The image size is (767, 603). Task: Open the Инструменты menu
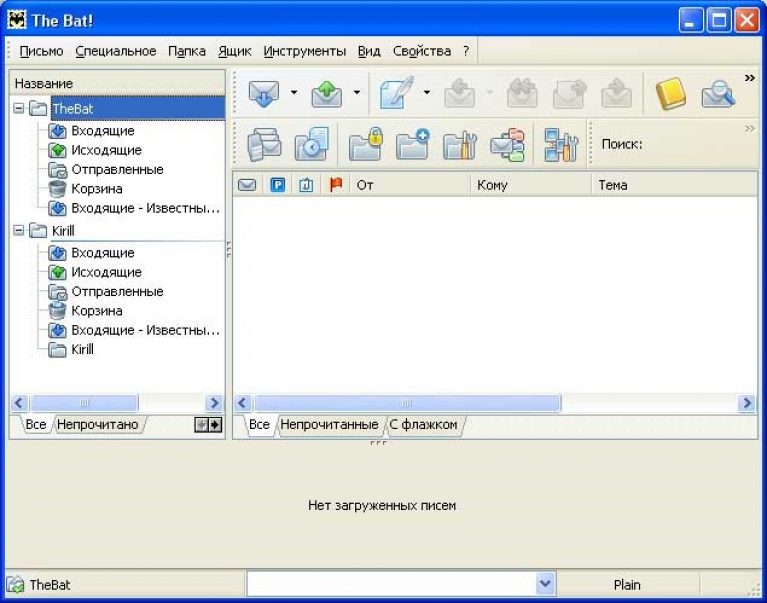305,51
